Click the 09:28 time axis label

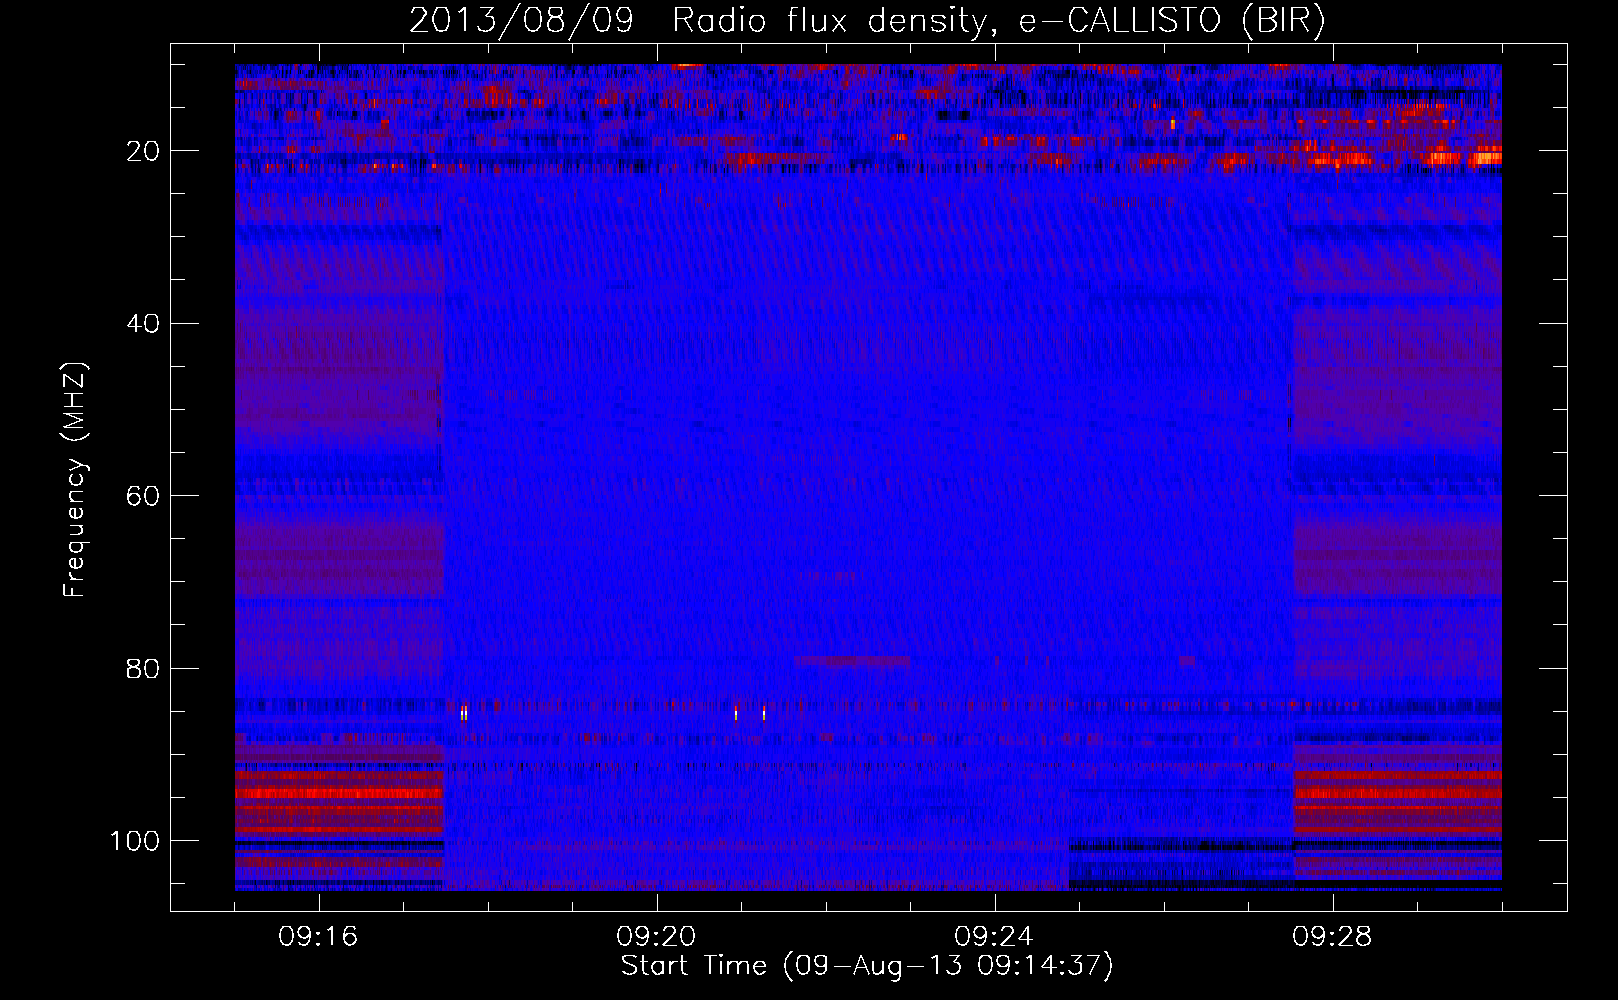(1332, 937)
